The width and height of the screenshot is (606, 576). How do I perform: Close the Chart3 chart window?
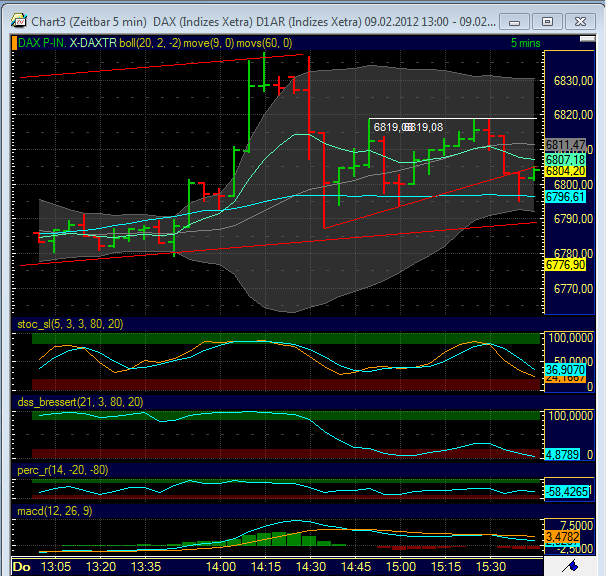tap(579, 19)
